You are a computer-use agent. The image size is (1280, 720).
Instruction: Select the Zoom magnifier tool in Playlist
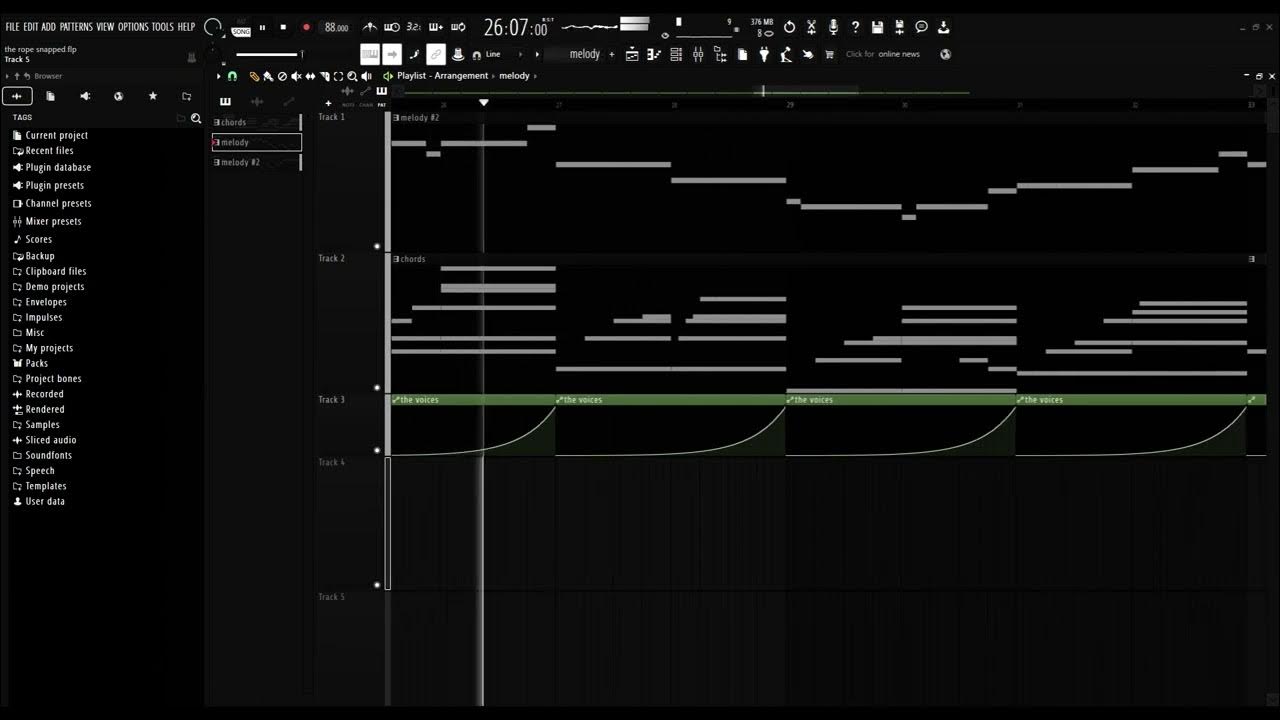352,76
